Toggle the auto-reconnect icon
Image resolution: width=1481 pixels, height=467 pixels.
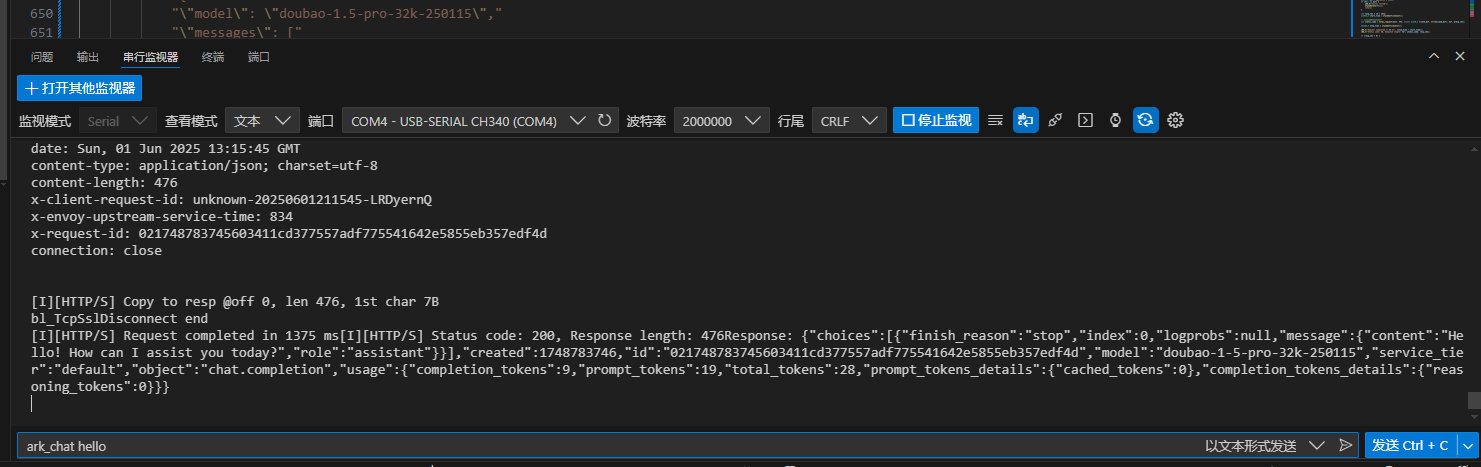point(1146,120)
